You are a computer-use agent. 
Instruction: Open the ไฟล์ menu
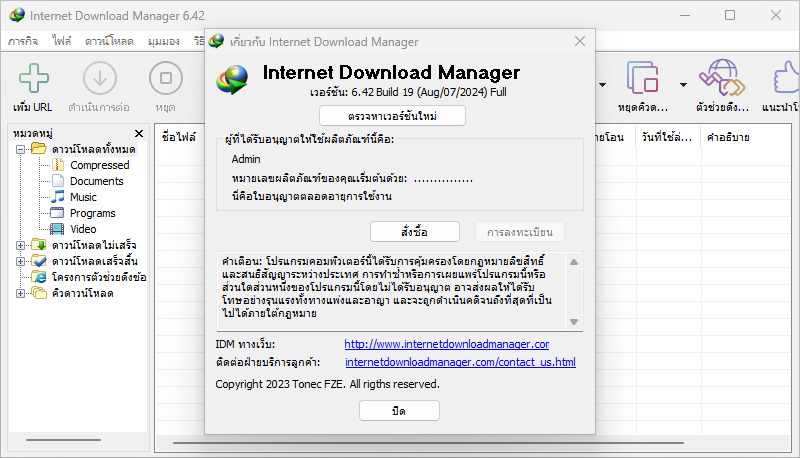tap(62, 41)
